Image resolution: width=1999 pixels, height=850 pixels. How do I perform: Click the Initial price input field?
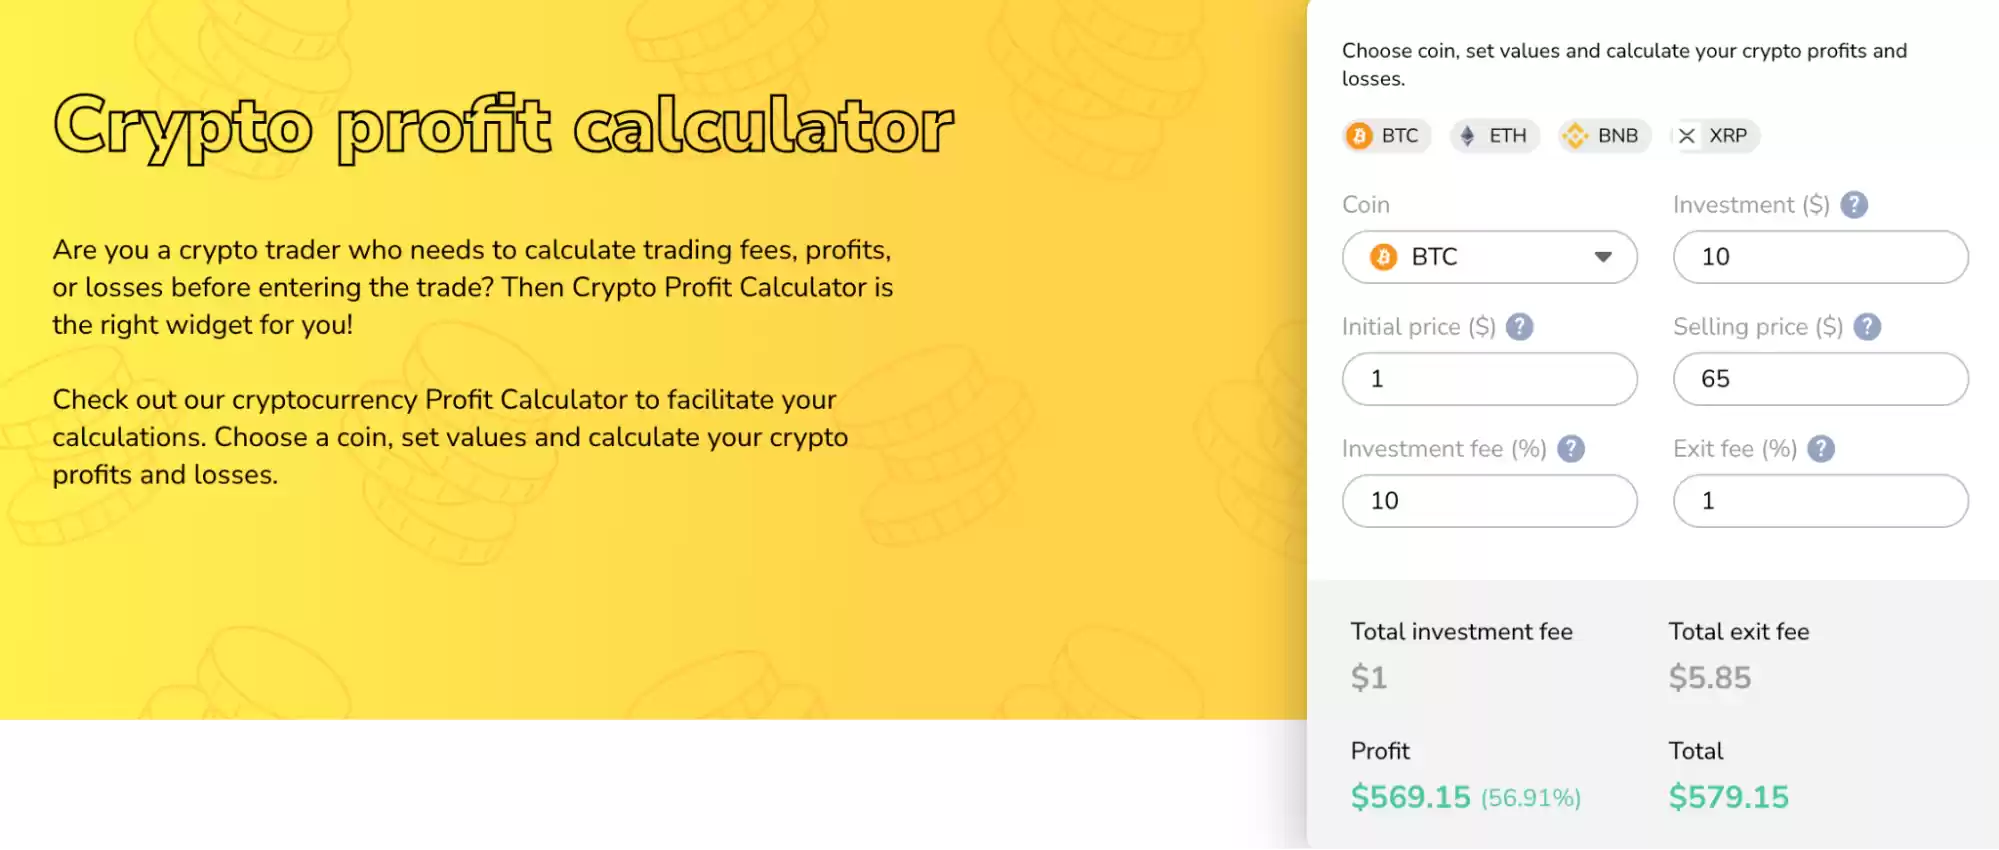coord(1489,379)
